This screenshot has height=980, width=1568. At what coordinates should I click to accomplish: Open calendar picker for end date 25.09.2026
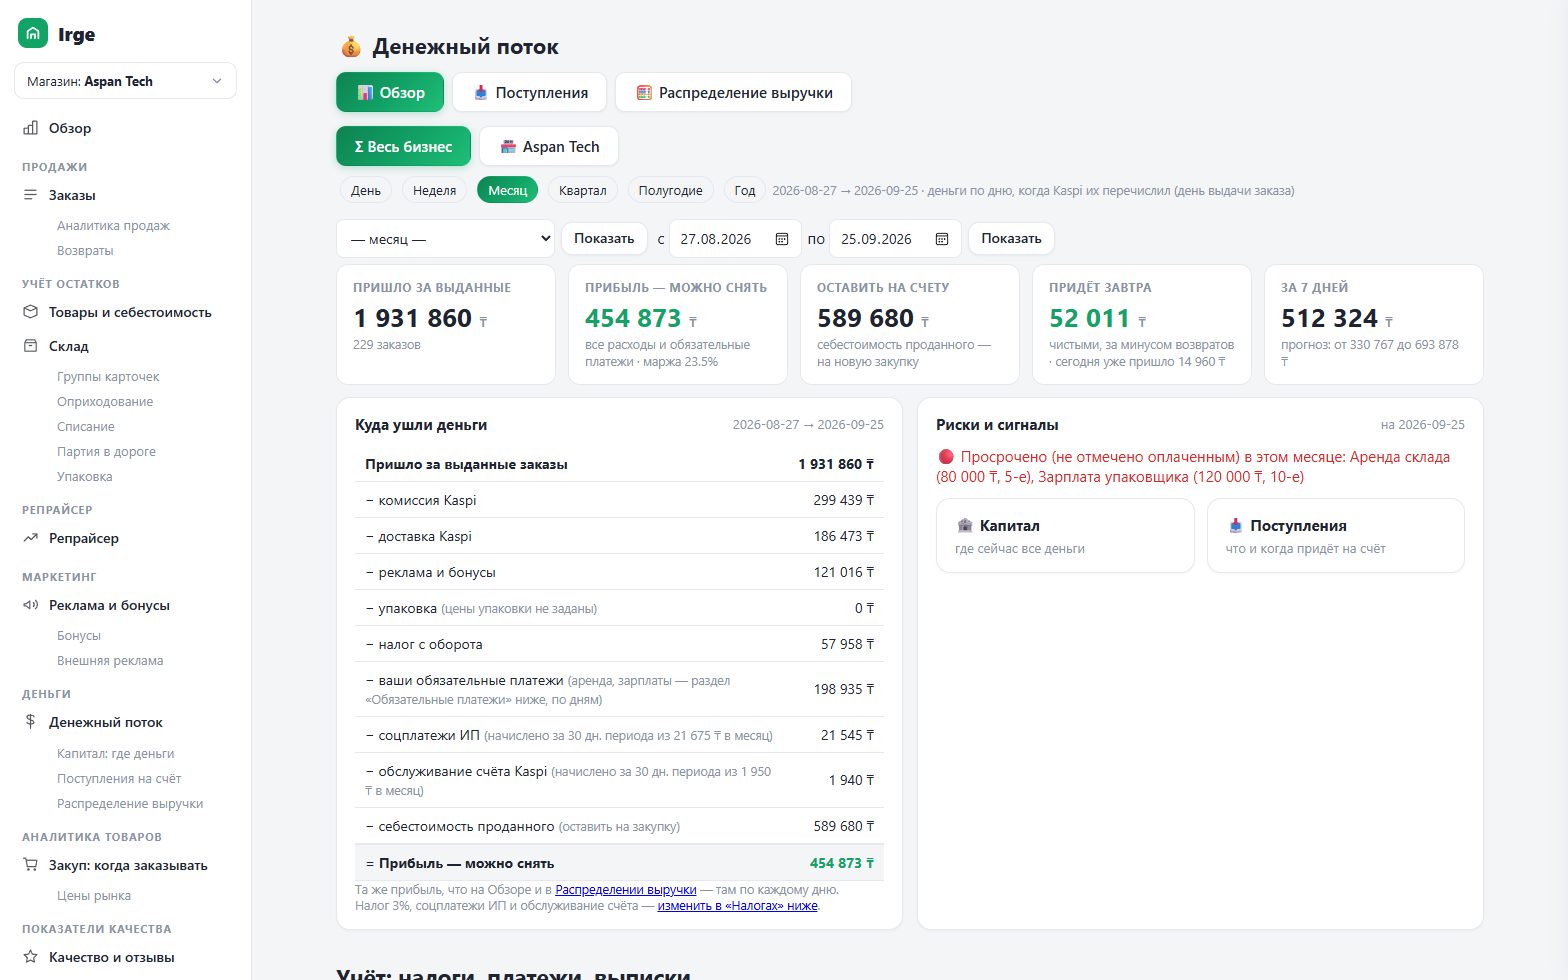[x=942, y=239]
